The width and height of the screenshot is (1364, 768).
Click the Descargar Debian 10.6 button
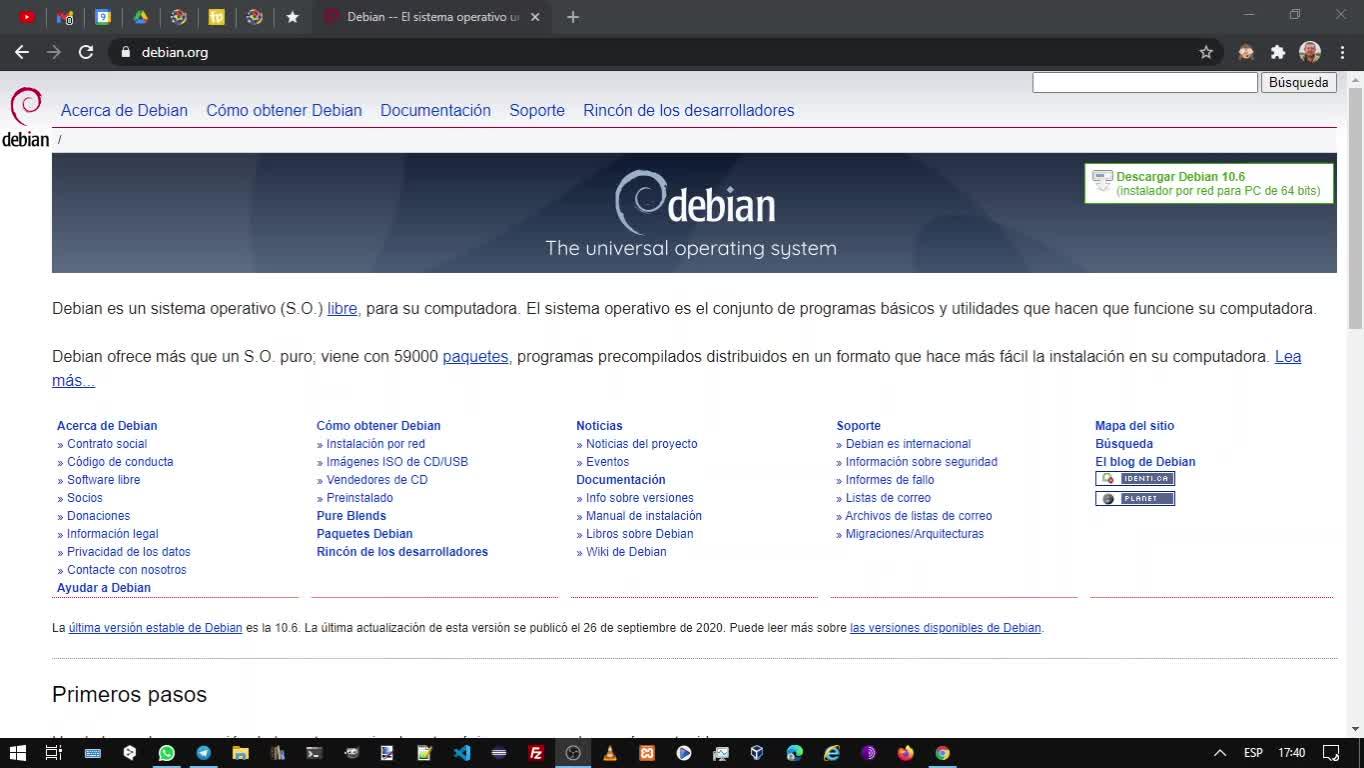tap(1209, 183)
